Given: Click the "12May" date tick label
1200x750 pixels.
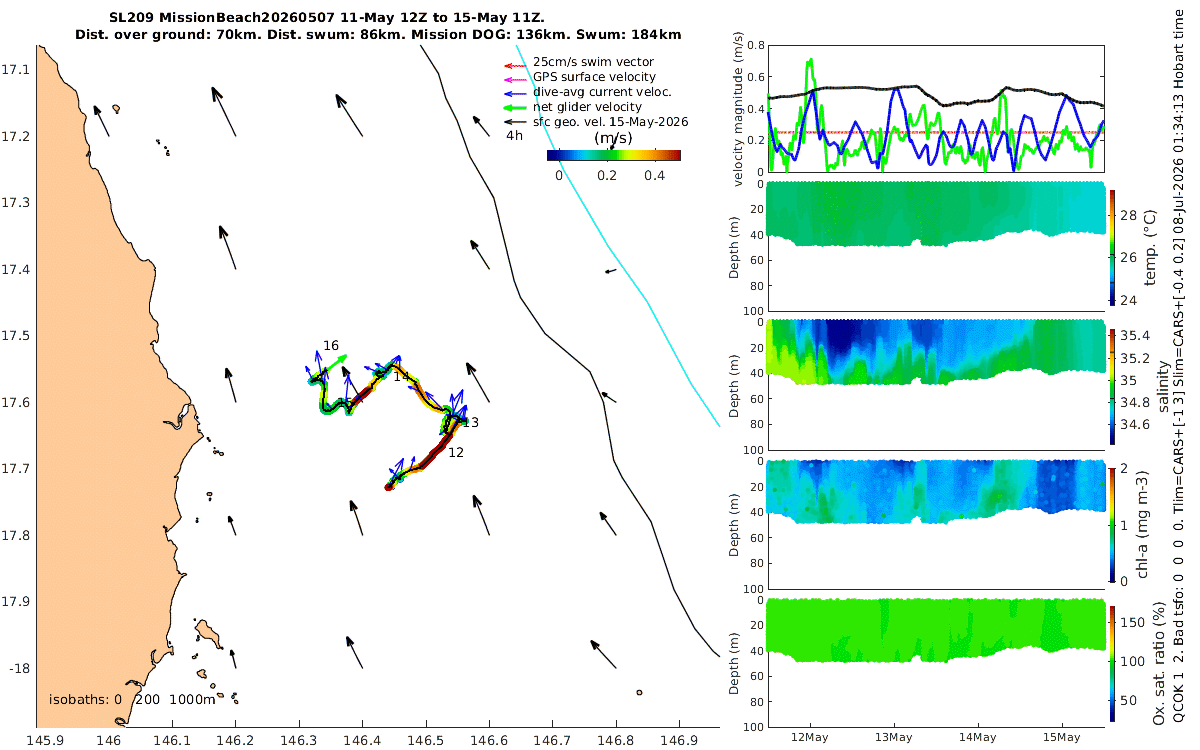Looking at the screenshot, I should (808, 736).
